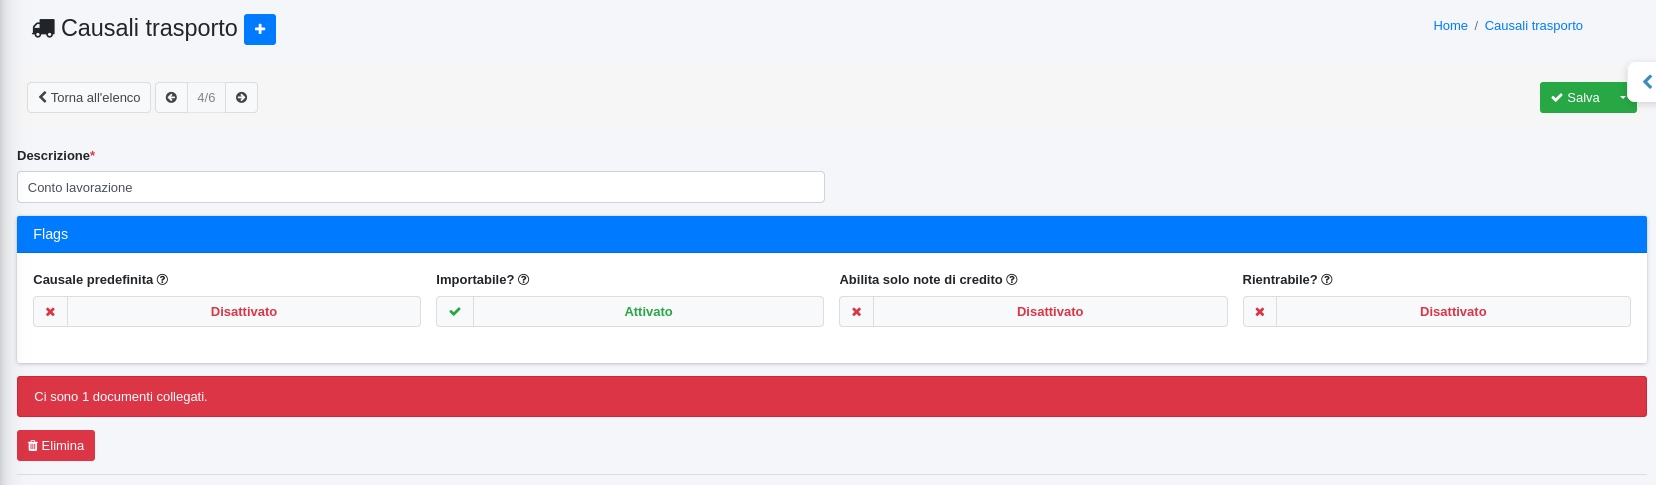Click help icon beside Causale predefinita
This screenshot has height=485, width=1656.
(x=163, y=280)
